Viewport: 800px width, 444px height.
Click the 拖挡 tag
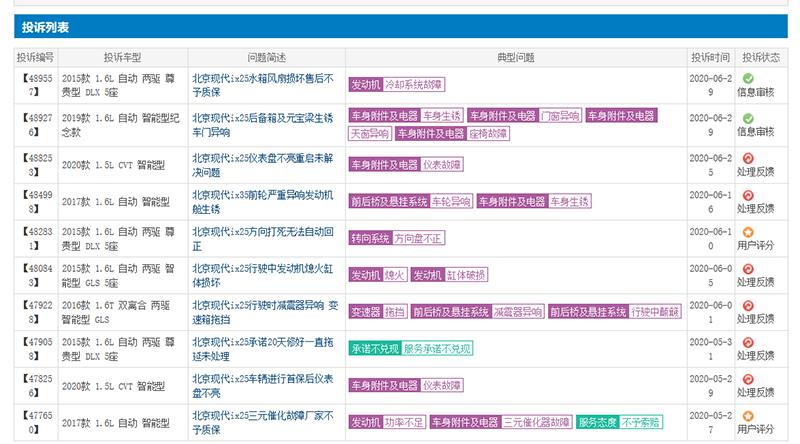pyautogui.click(x=394, y=312)
